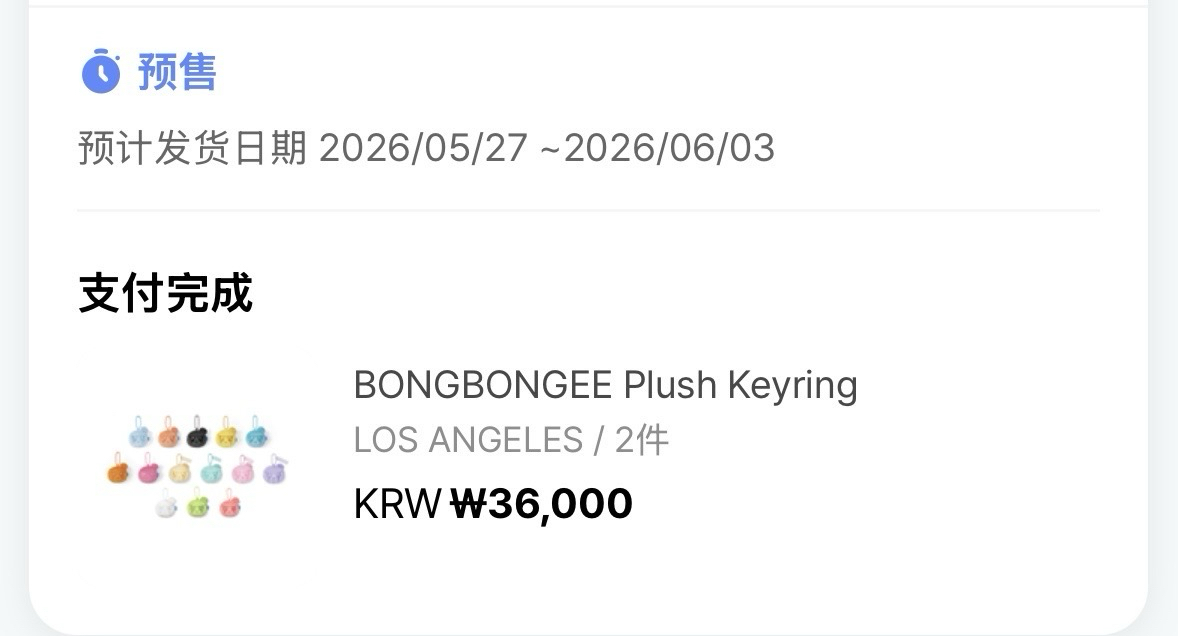1178x636 pixels.
Task: Click the black keyring in product thumbnail
Action: point(197,435)
